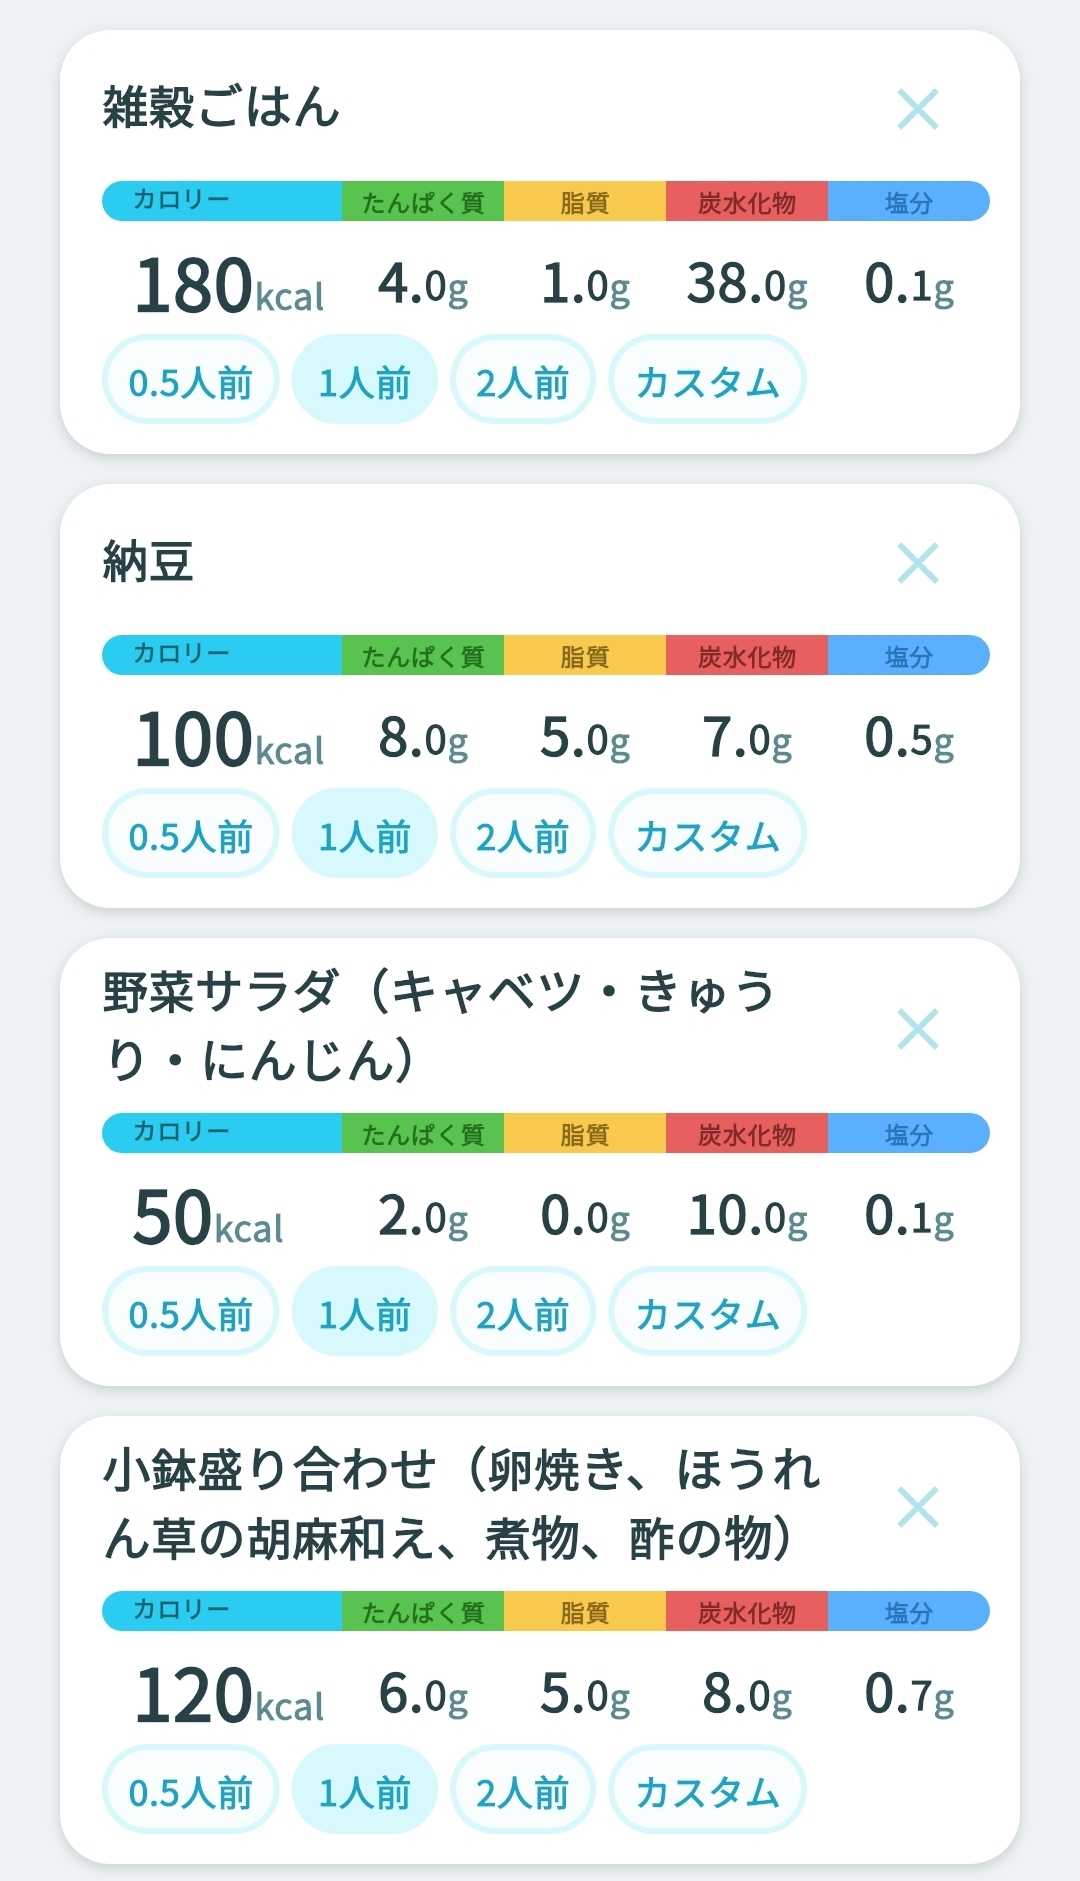Screen dimensions: 1080x1881
Task: Pick 2人前 for 小鉢盛り合わせ
Action: tap(522, 1790)
